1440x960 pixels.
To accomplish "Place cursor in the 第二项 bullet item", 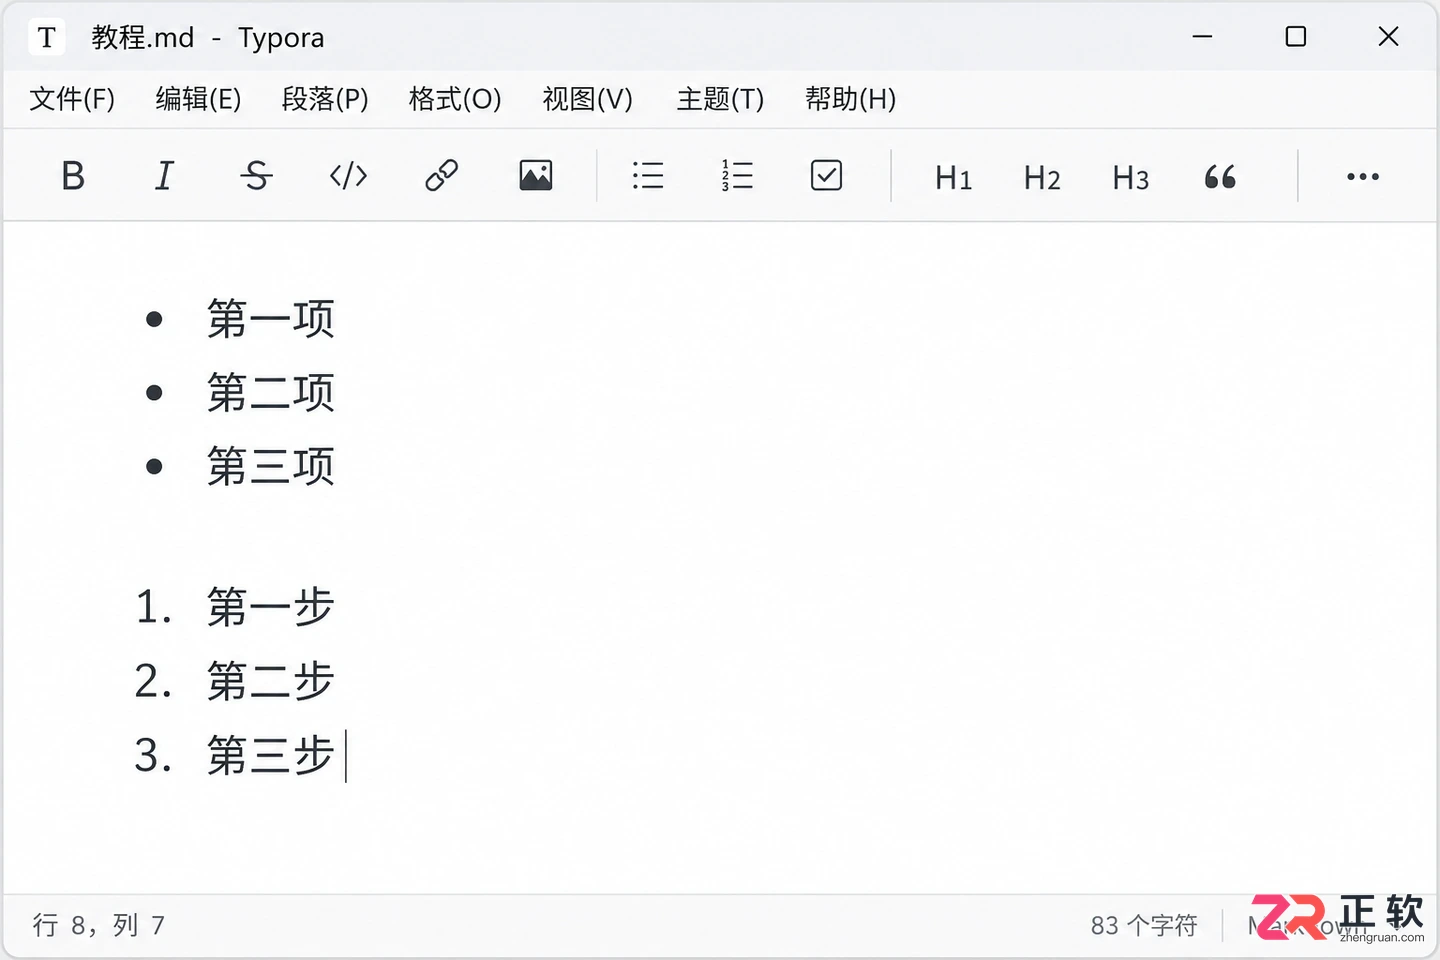I will click(x=270, y=393).
